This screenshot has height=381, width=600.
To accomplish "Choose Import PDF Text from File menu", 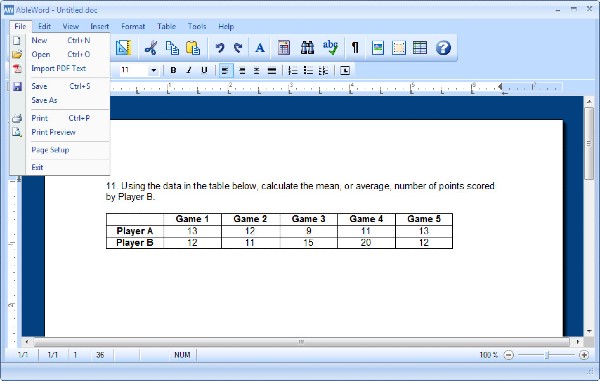I will (x=59, y=68).
